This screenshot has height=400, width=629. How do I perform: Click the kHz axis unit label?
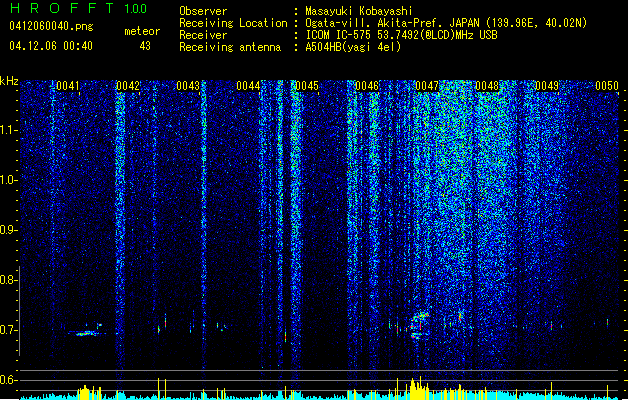[9, 81]
